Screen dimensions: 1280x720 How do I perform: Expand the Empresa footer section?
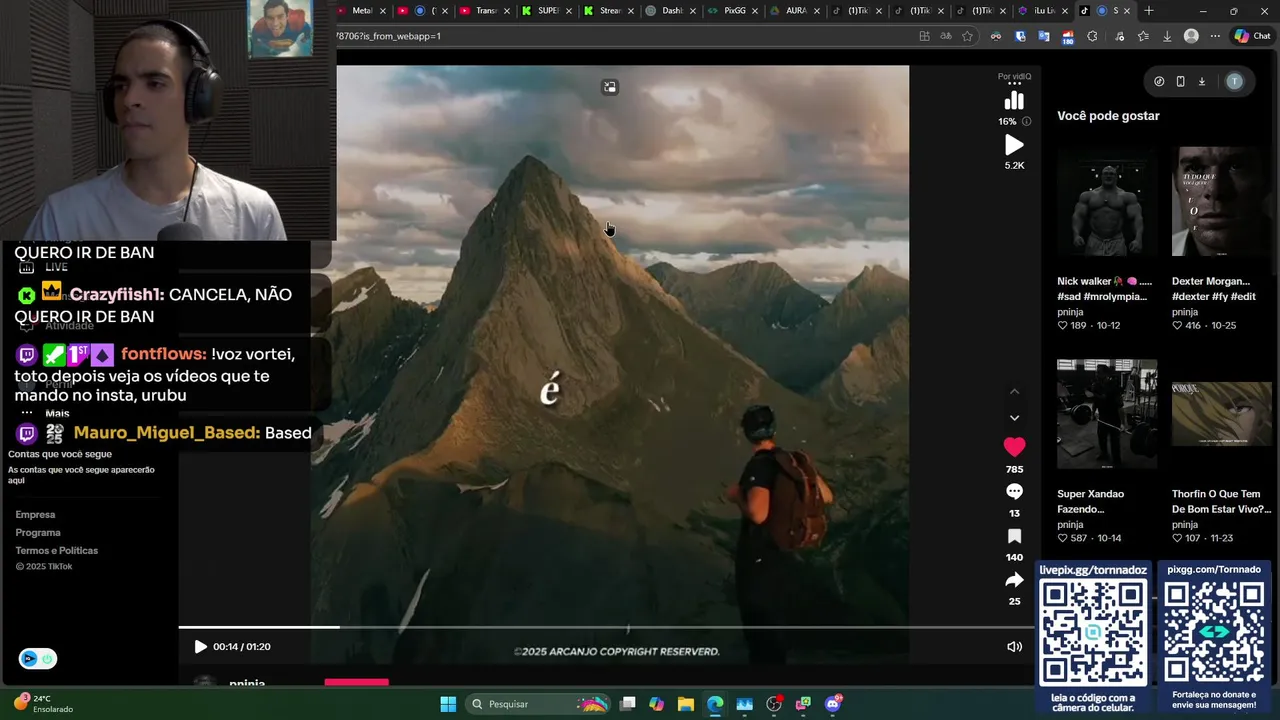pos(35,514)
